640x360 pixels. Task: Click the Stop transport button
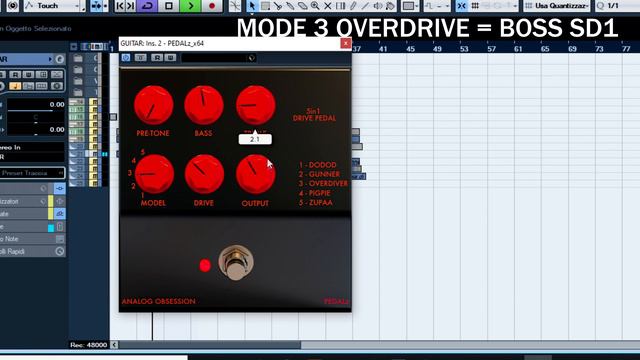pyautogui.click(x=169, y=6)
